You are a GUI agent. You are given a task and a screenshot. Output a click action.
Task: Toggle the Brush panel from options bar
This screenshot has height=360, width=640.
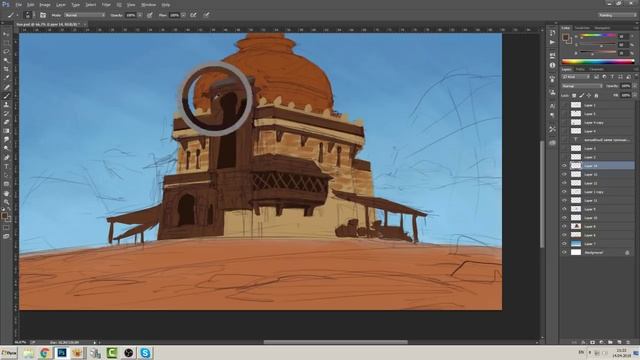(43, 15)
